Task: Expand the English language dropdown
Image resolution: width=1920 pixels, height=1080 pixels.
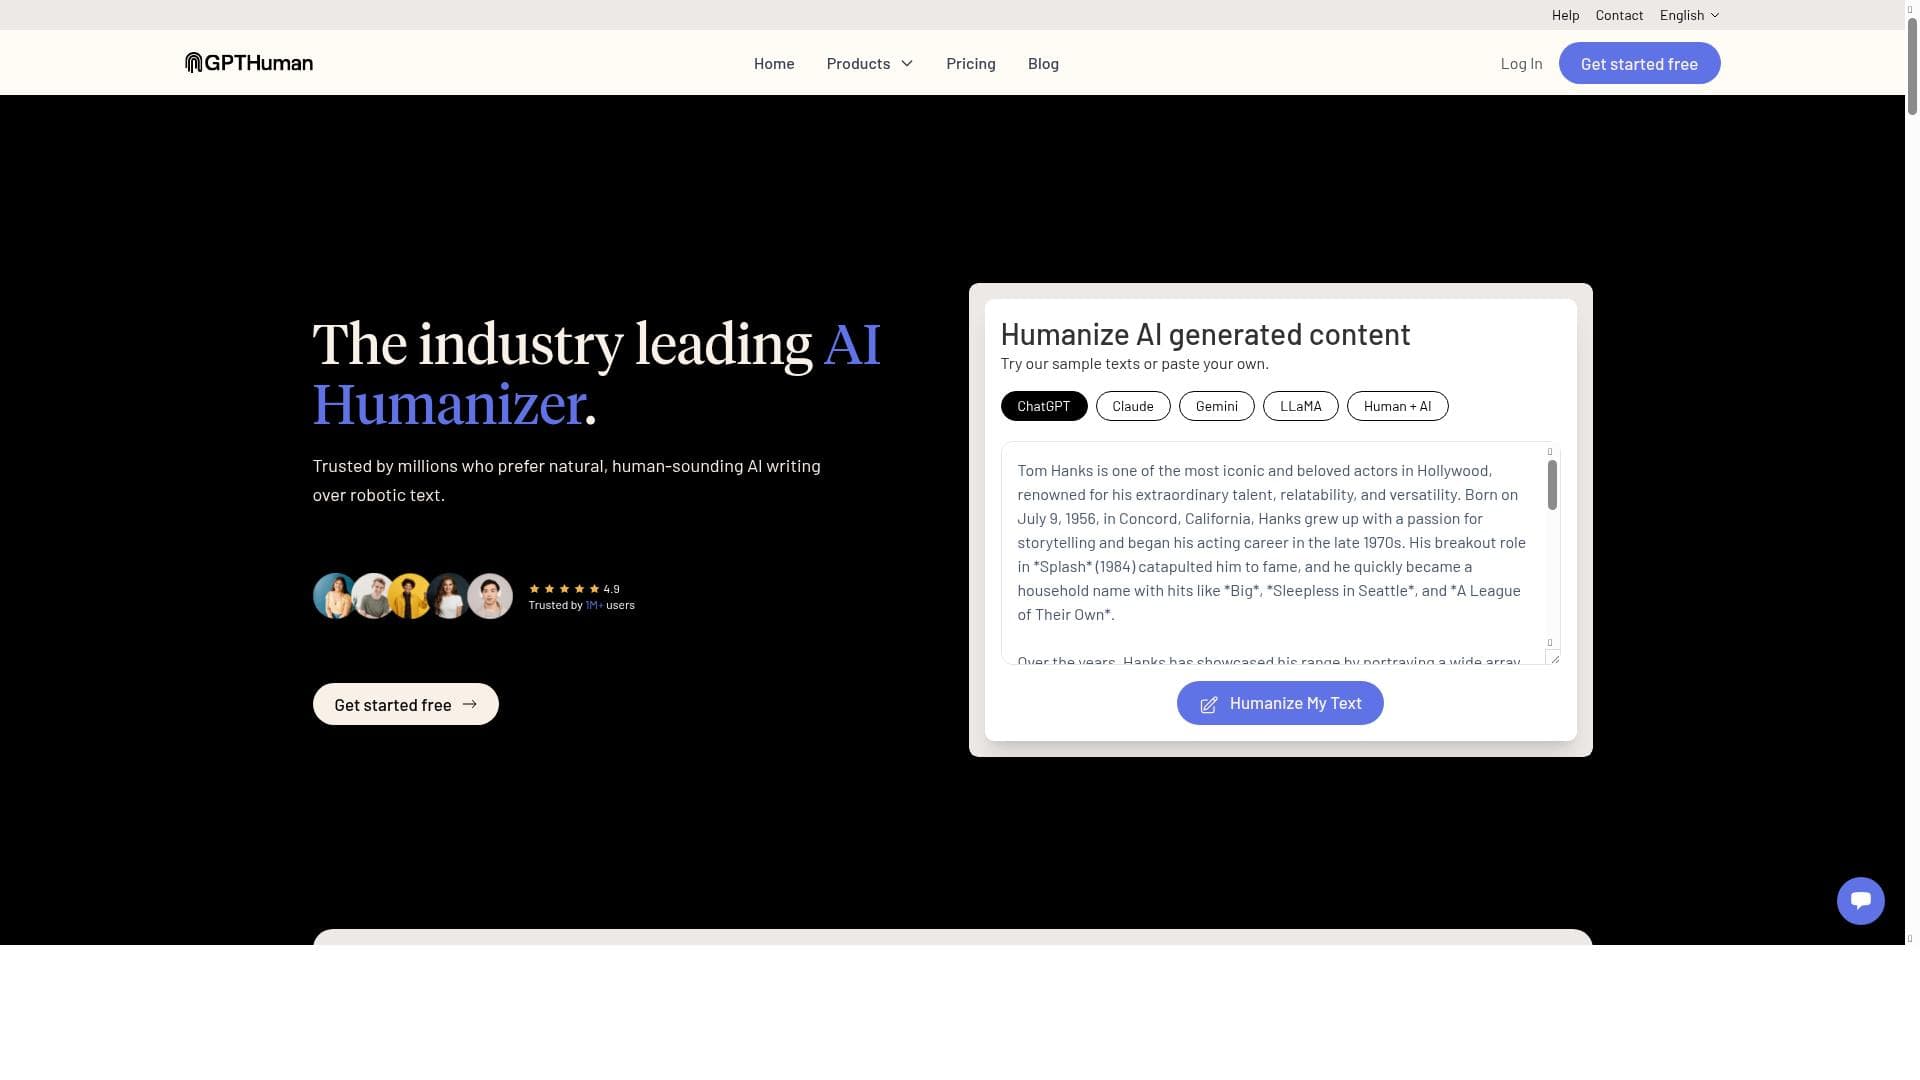Action: click(x=1688, y=15)
